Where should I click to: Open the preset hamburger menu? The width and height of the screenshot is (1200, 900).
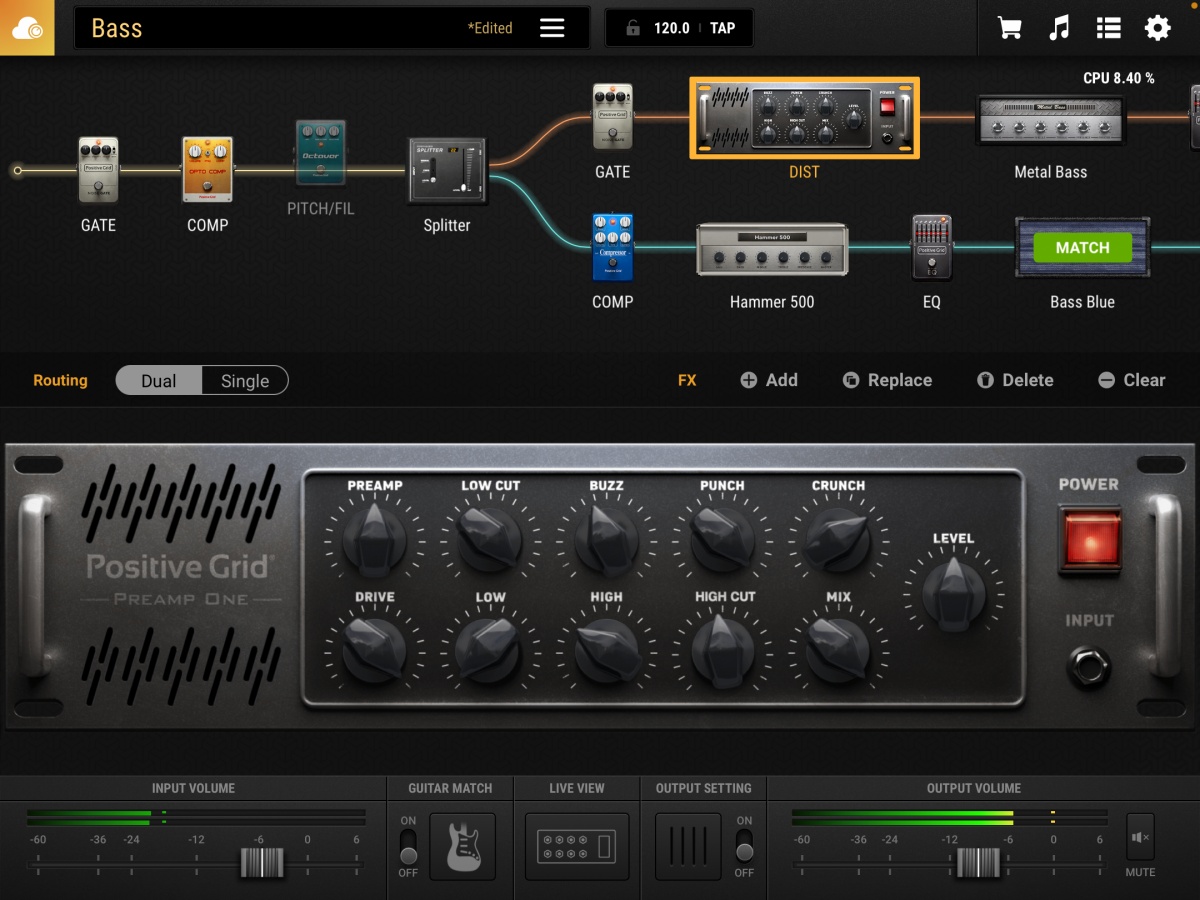(x=552, y=28)
